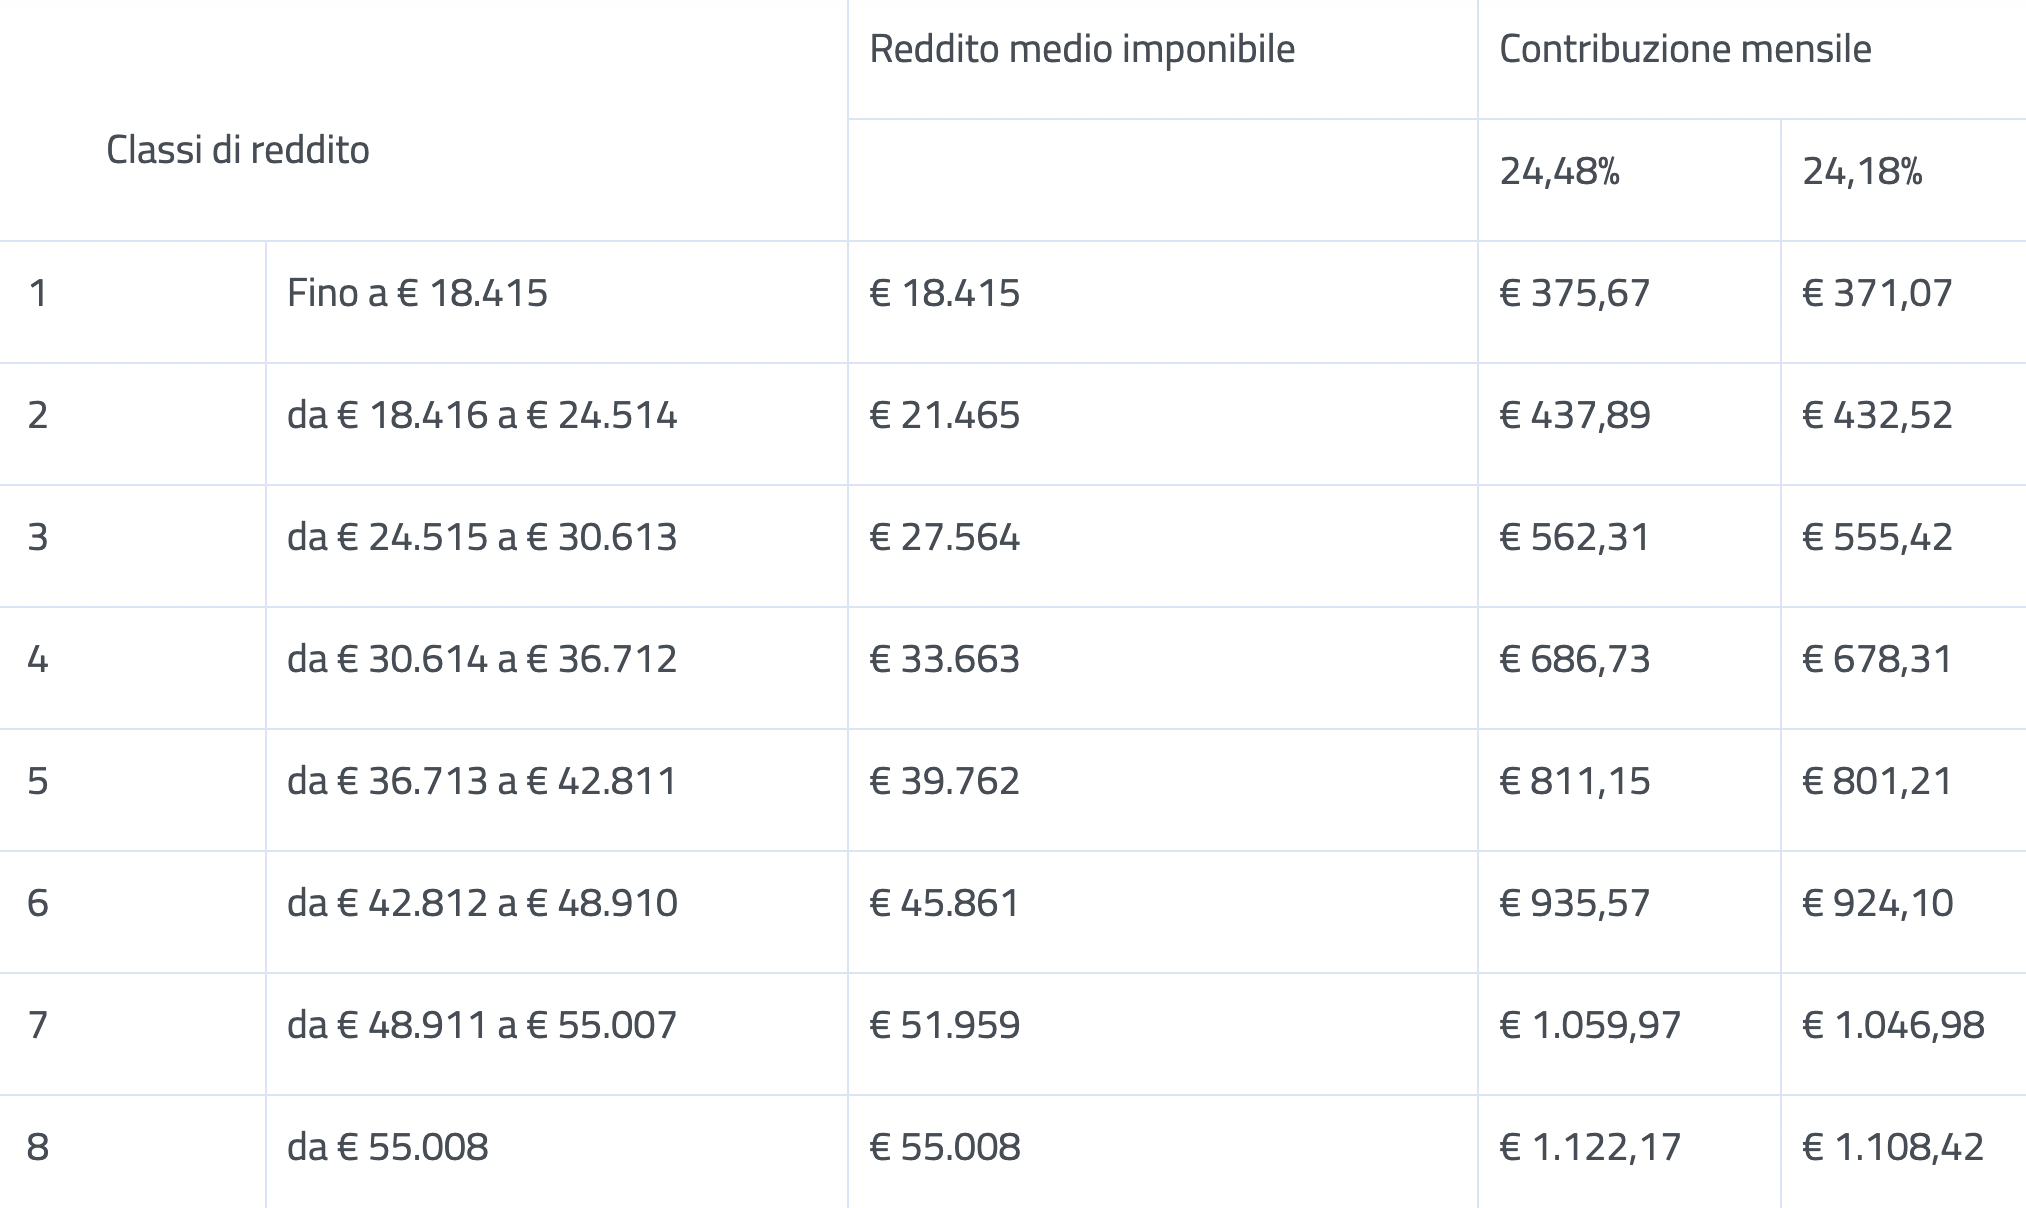
Task: Click the 'da € 48.911 a € 55.007' range
Action: pos(482,1025)
